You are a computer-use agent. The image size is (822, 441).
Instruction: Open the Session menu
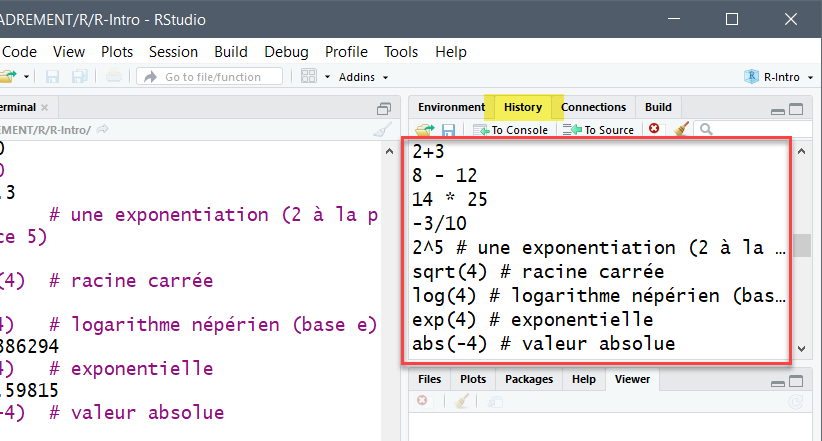point(173,52)
